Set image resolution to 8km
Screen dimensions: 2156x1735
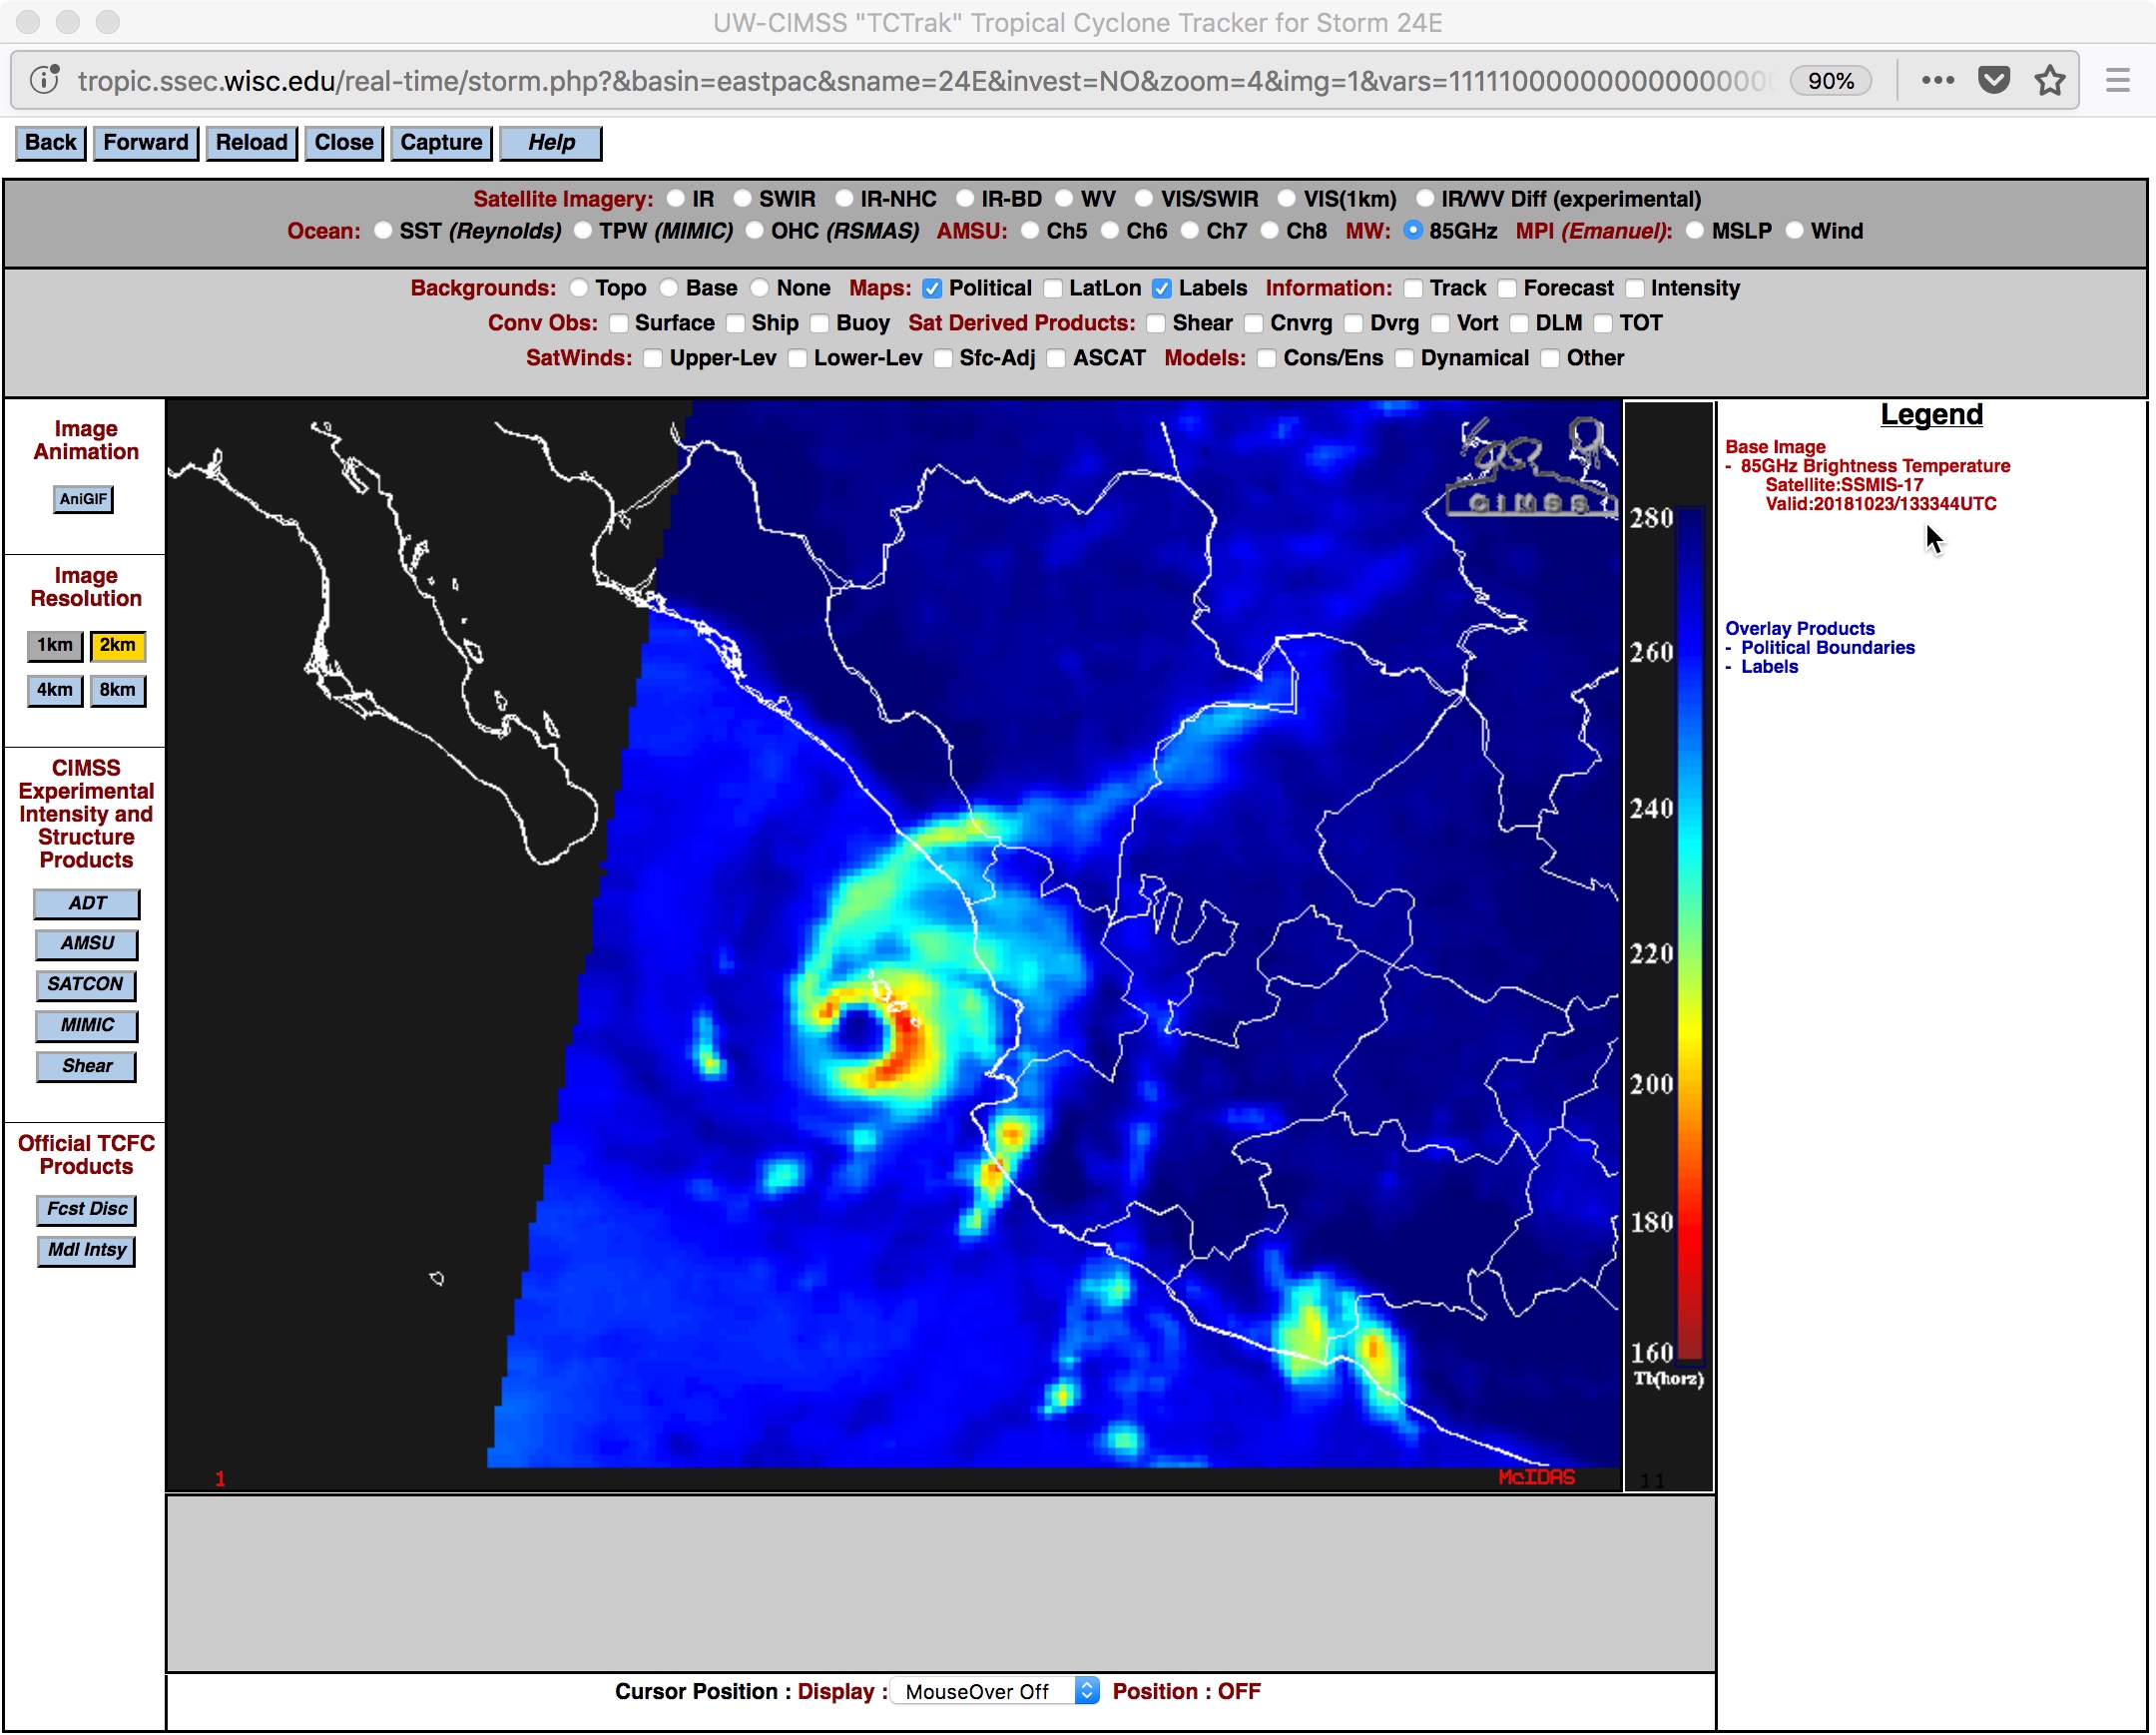point(118,690)
